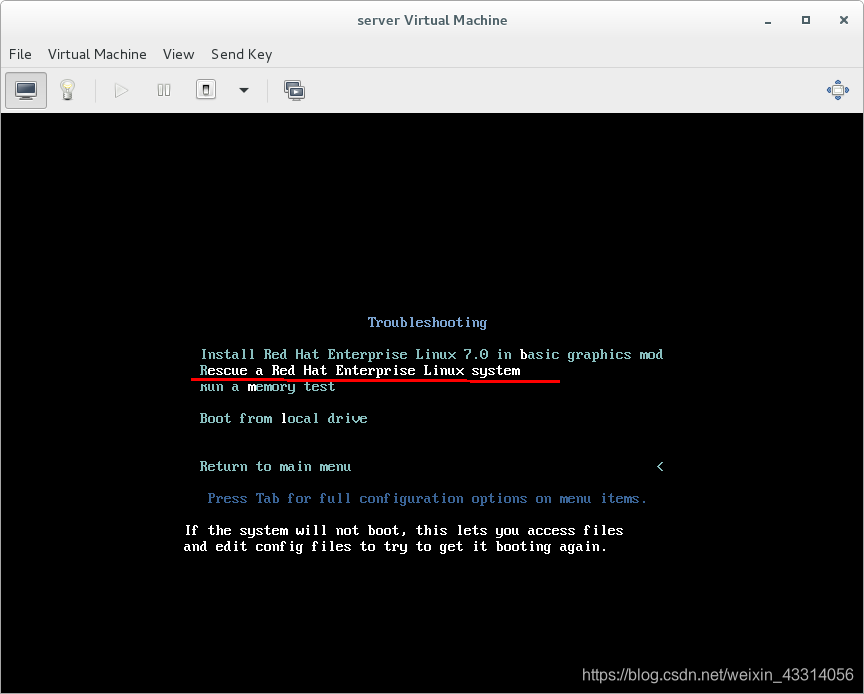This screenshot has height=694, width=864.
Task: Click the Troubleshooting menu heading
Action: tap(427, 322)
